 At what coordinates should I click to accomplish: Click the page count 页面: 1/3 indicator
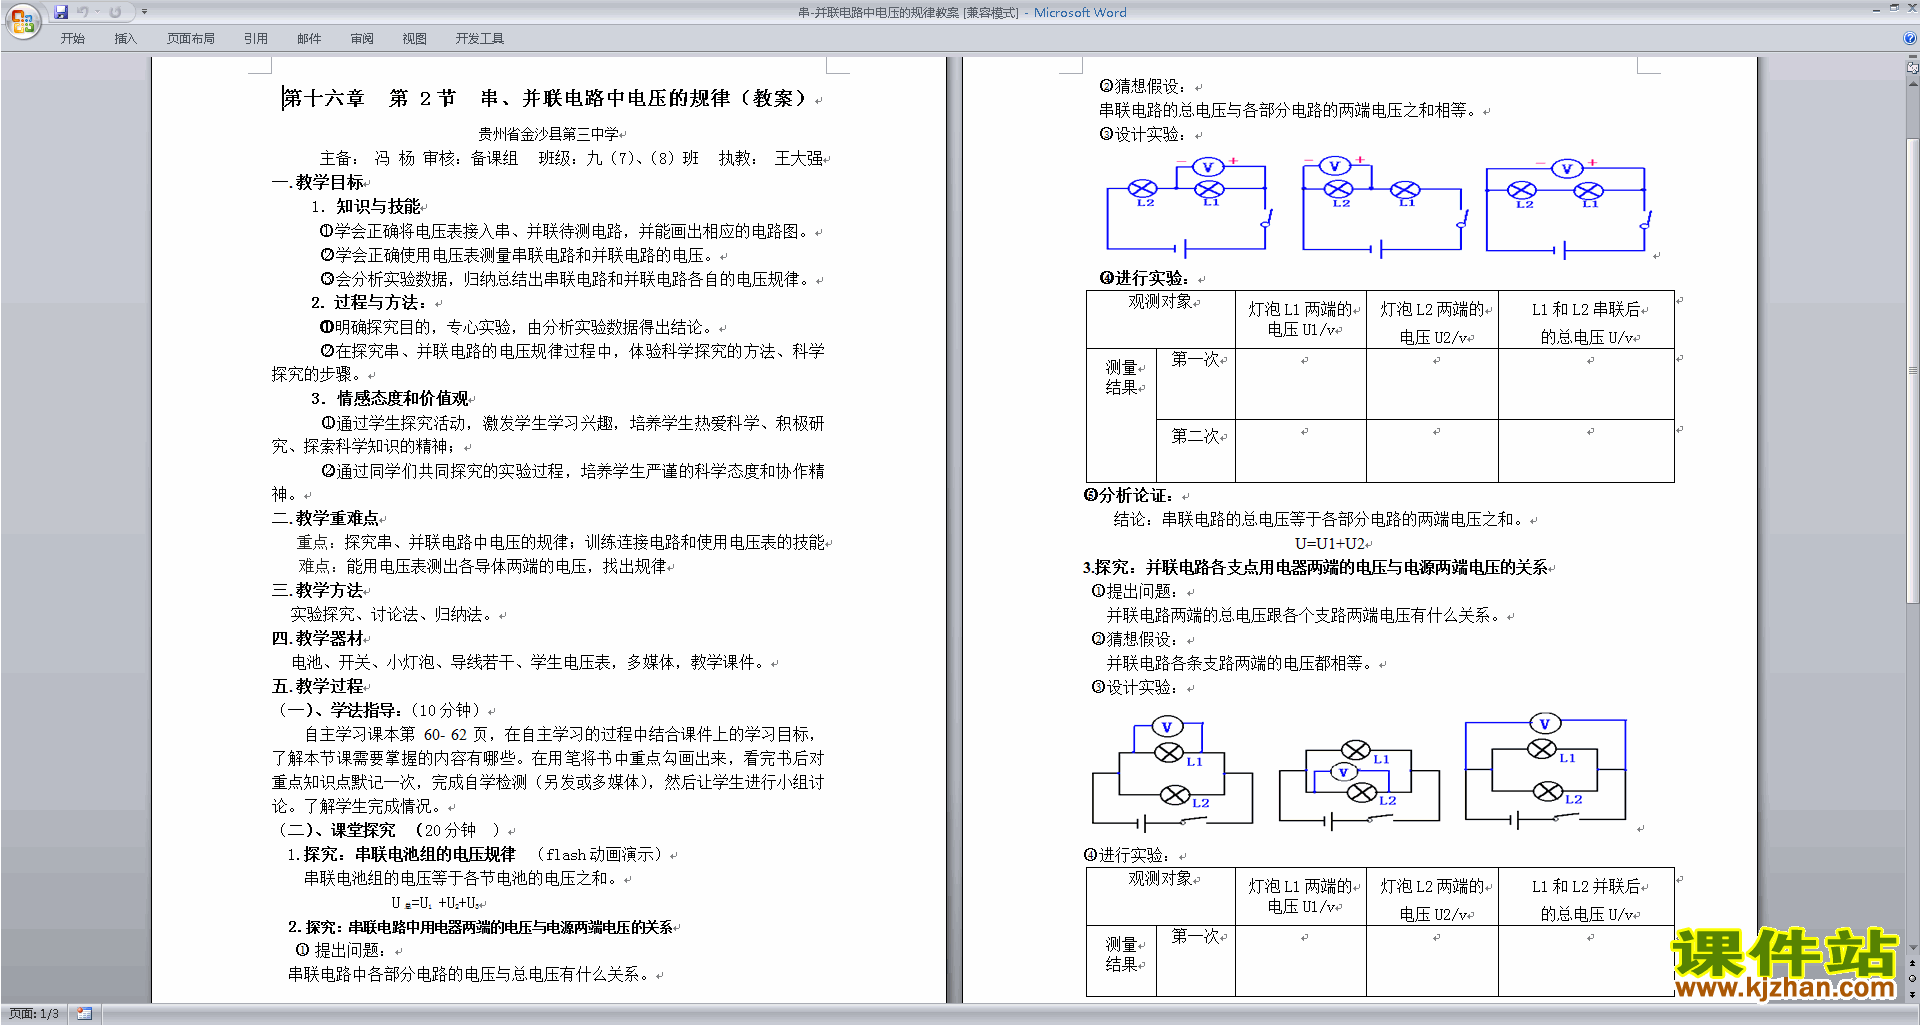(34, 1014)
